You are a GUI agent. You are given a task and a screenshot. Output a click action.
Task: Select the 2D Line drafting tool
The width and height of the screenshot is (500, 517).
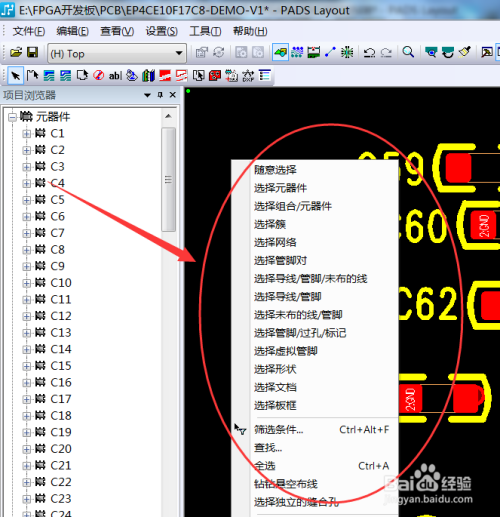pos(32,76)
